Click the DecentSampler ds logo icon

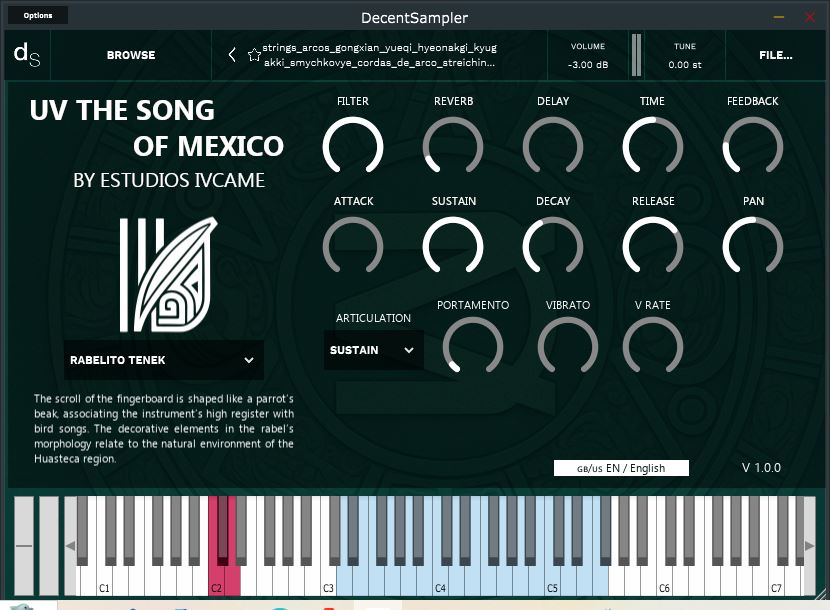pos(26,55)
